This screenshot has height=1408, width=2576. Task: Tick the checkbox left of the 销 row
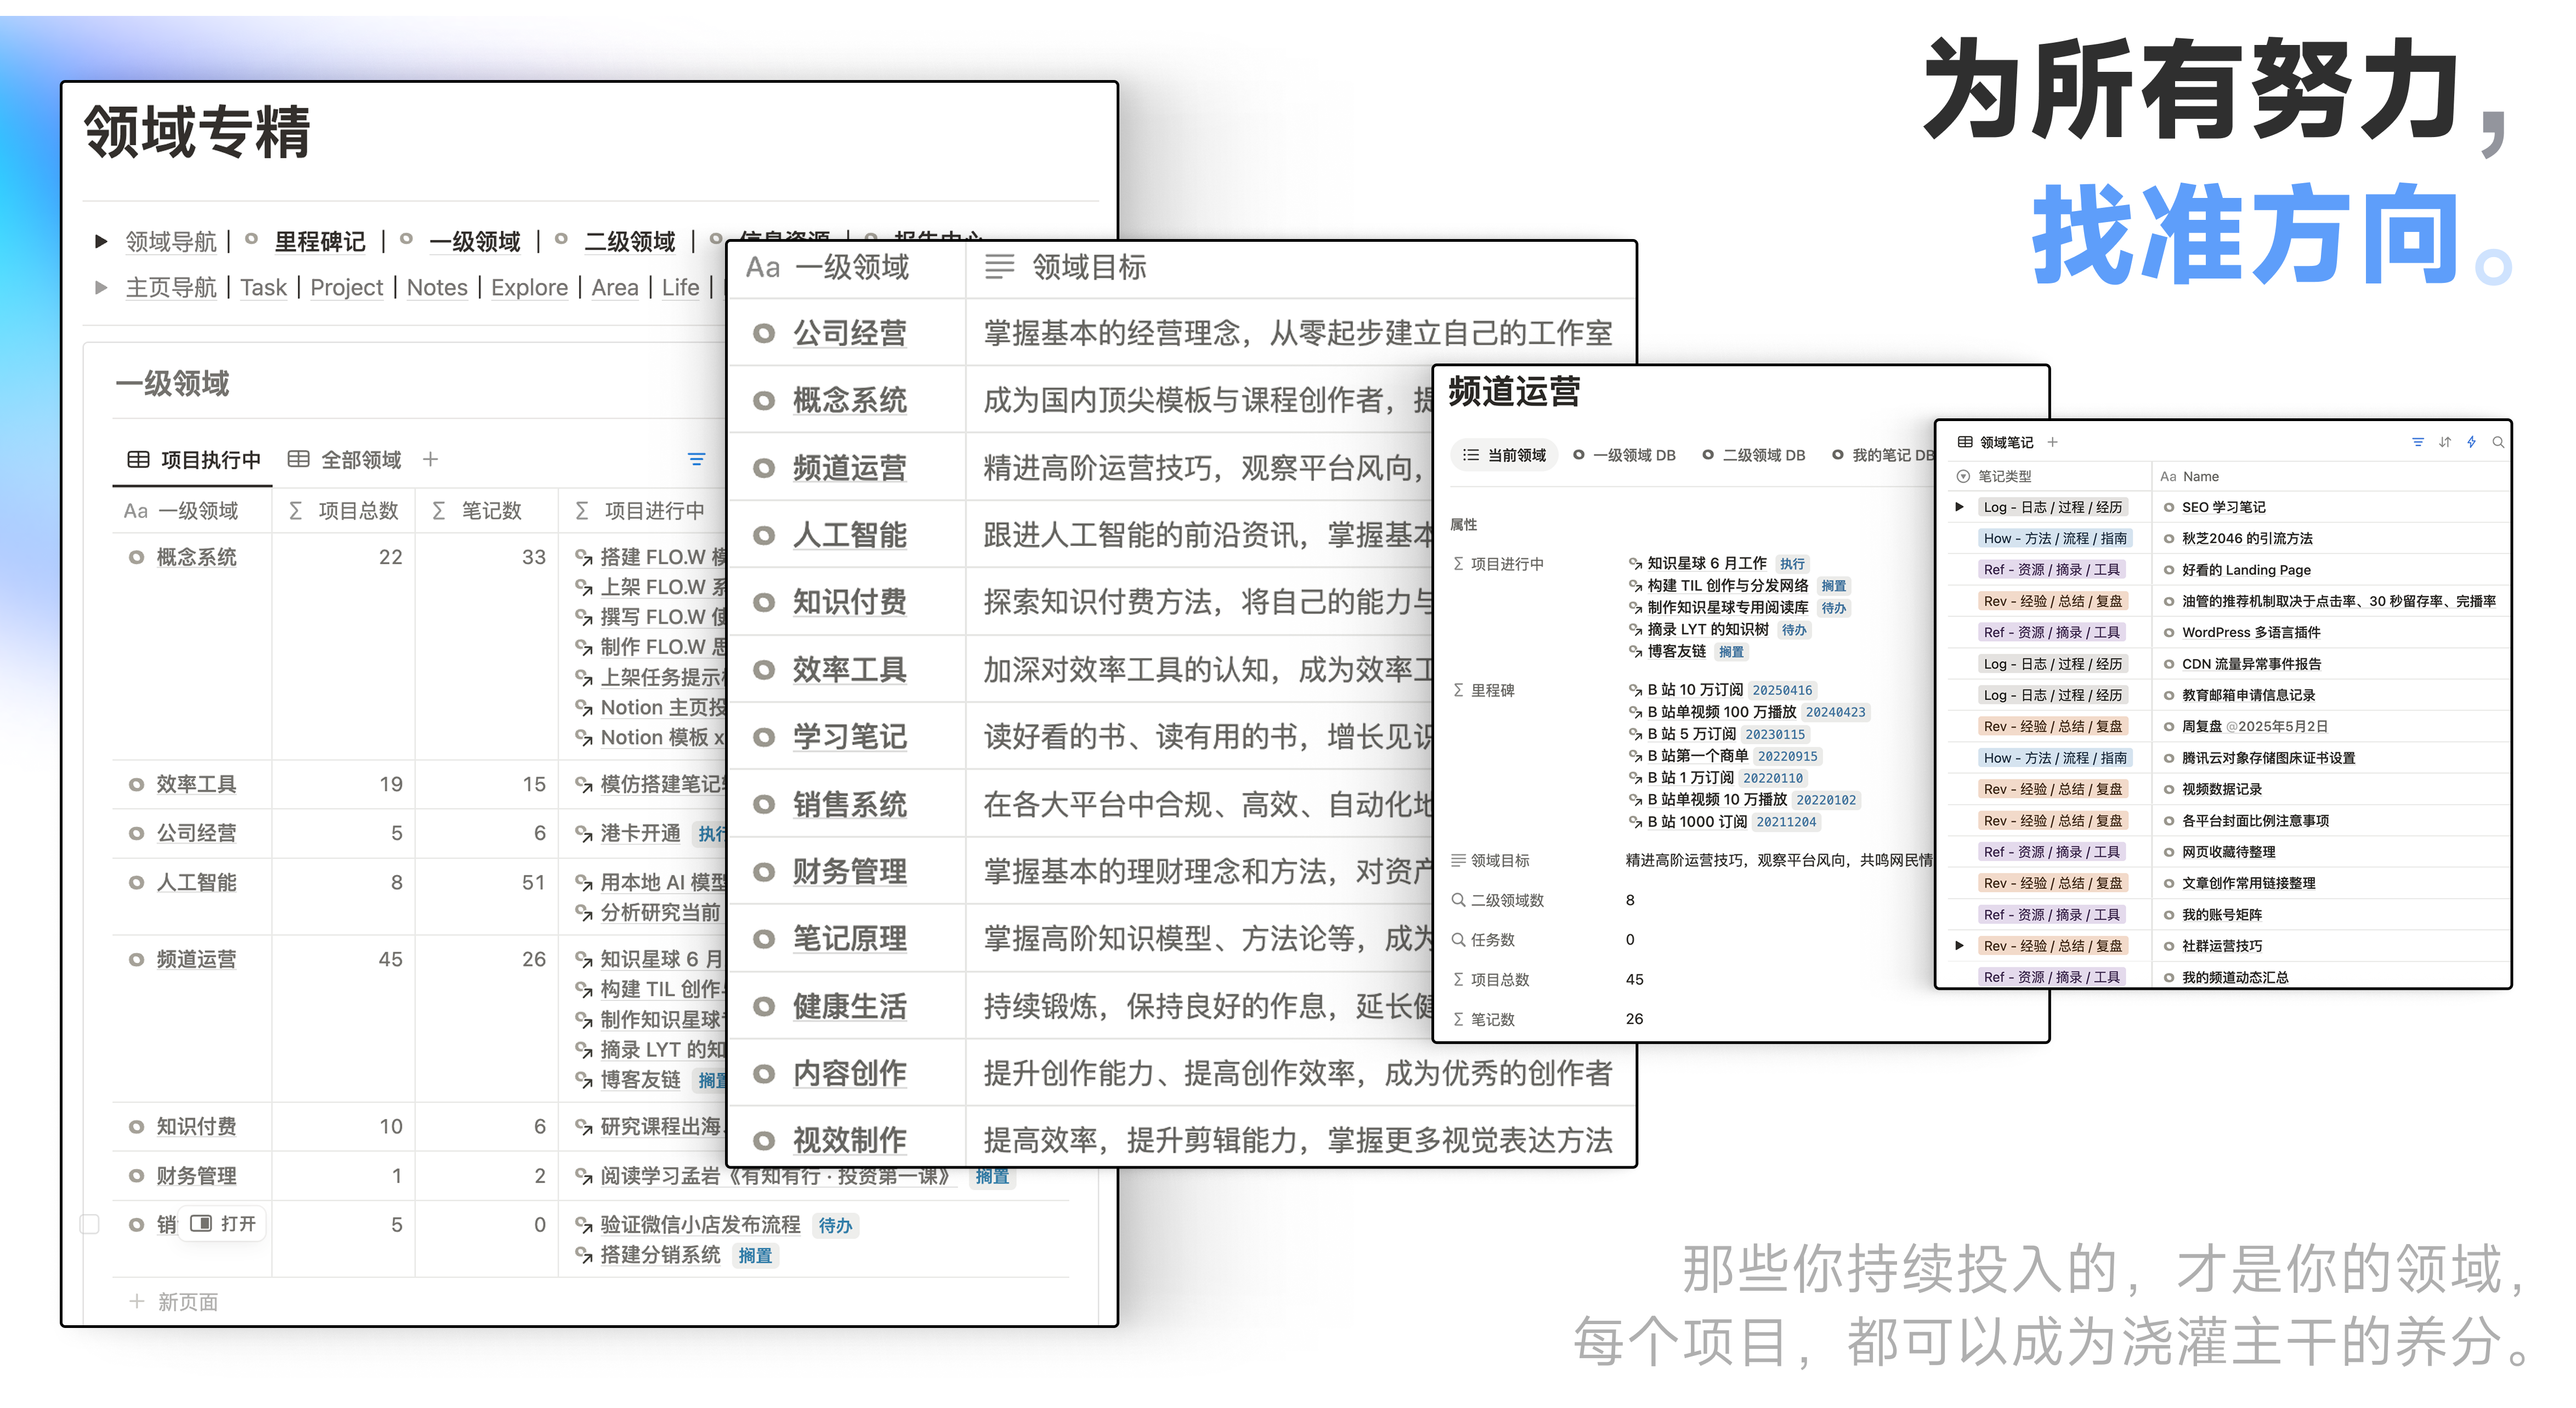(x=90, y=1224)
